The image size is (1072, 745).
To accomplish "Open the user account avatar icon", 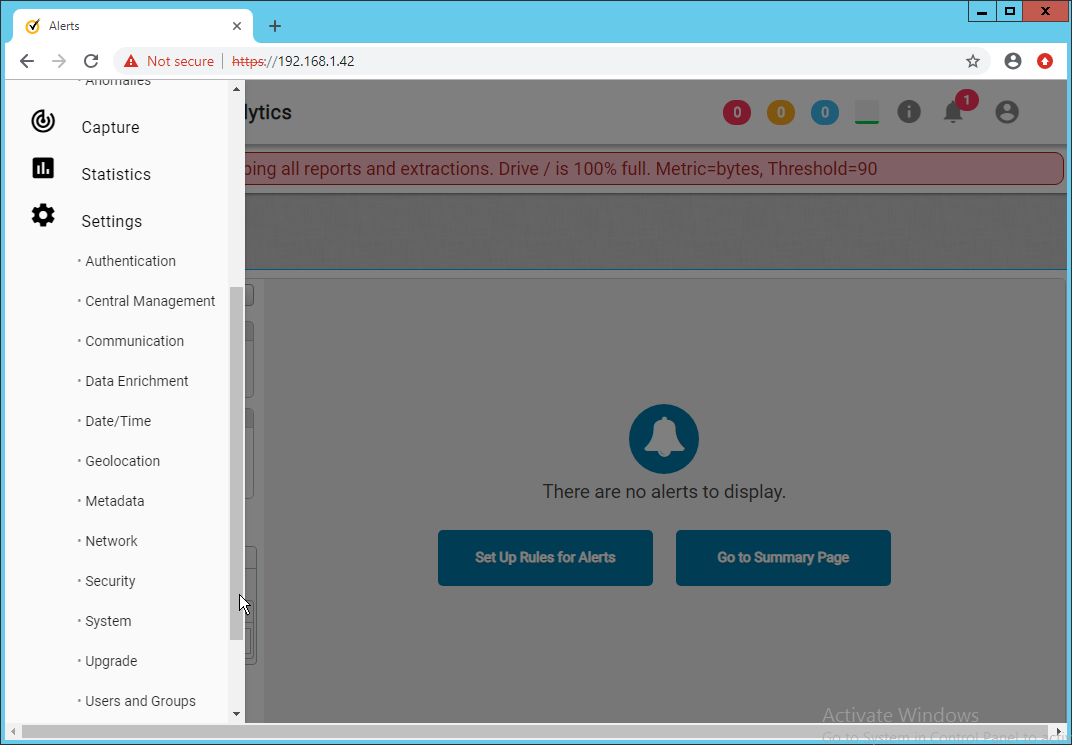I will point(1007,112).
